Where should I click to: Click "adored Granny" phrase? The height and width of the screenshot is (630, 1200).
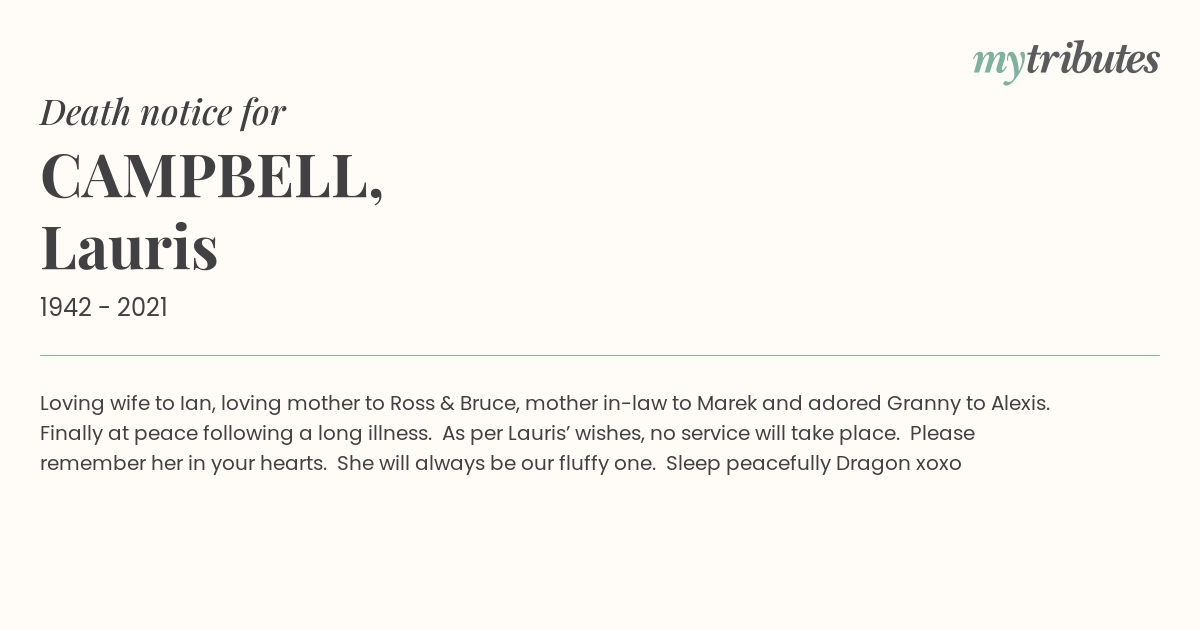pos(881,404)
